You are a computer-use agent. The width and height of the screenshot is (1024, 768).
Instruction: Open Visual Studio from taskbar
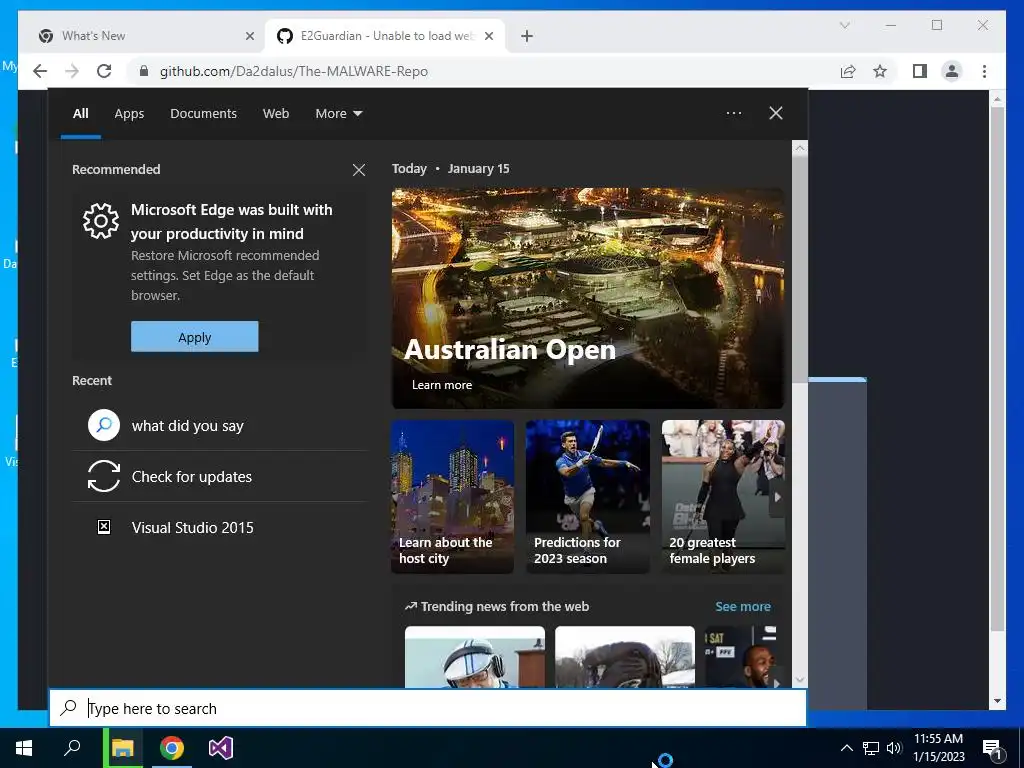[221, 748]
